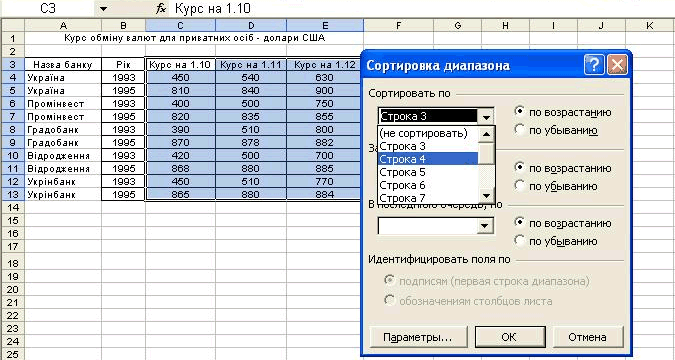Click the cell with value 868
Viewport: 675px width, 360px height.
click(x=180, y=168)
